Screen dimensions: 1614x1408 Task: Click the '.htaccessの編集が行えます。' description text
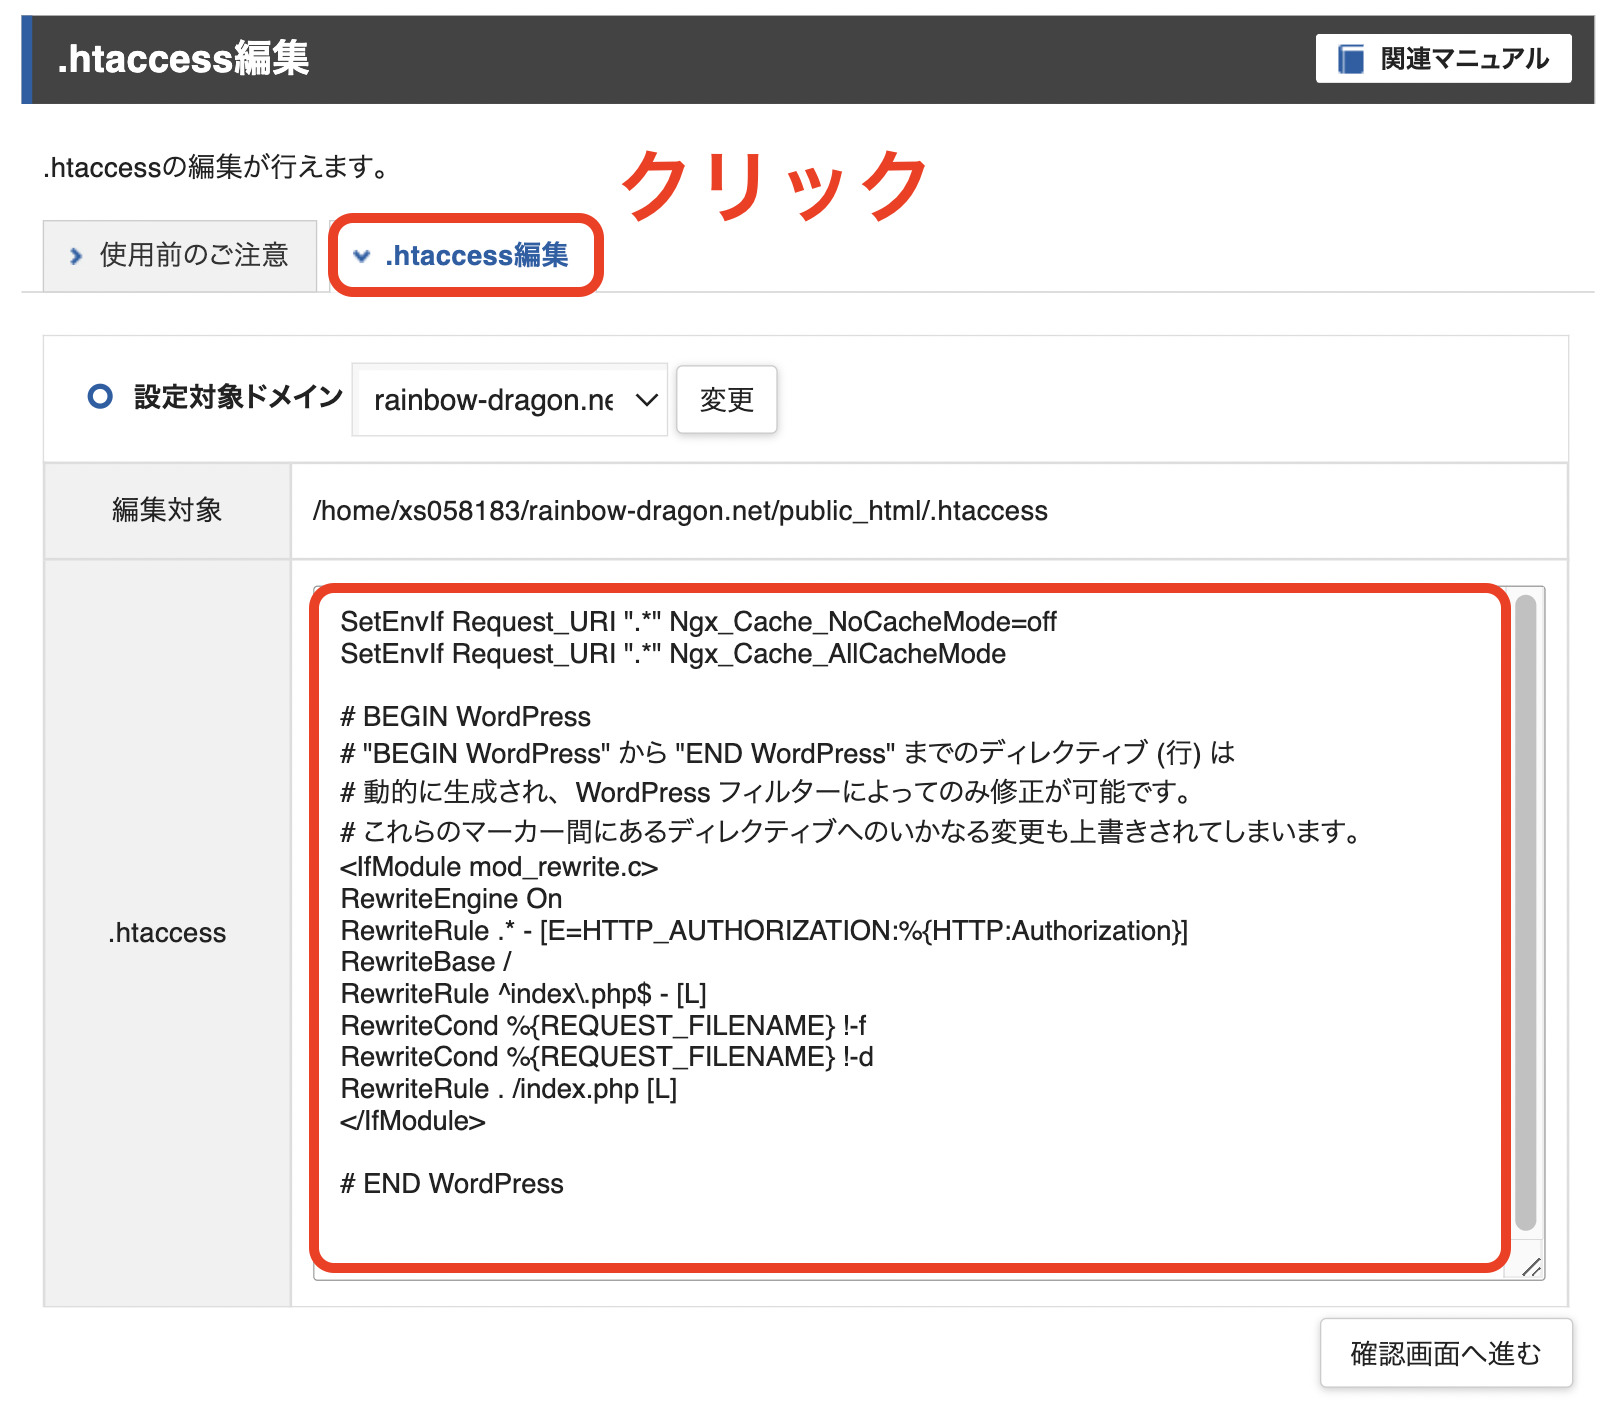217,166
